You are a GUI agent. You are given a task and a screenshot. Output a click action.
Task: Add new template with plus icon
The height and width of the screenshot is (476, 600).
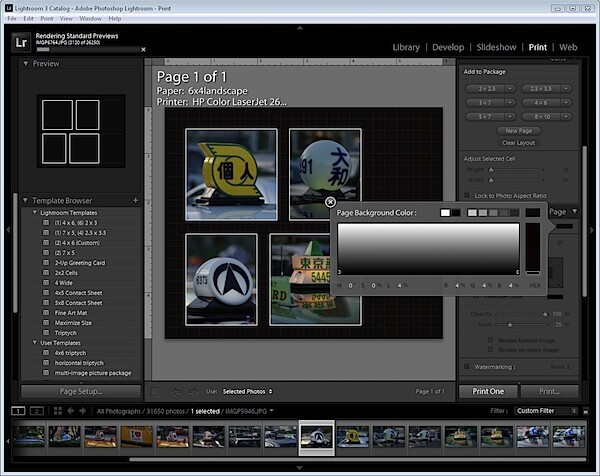pyautogui.click(x=135, y=200)
